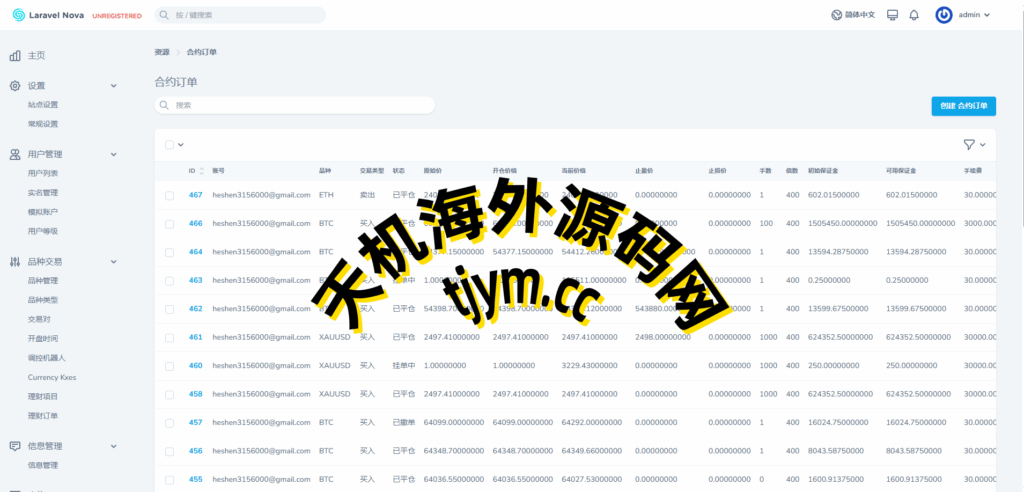Collapse the 用户管理 sidebar section
Image resolution: width=1024 pixels, height=492 pixels.
113,154
